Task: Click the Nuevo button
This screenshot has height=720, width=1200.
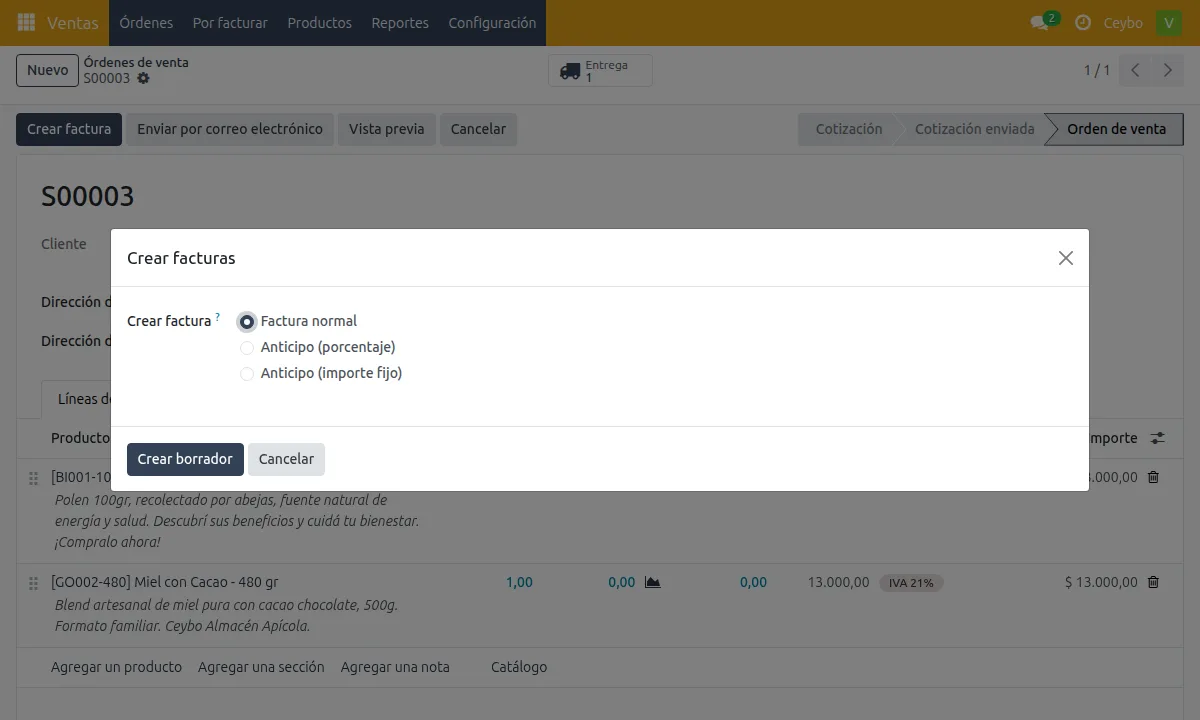Action: (x=47, y=70)
